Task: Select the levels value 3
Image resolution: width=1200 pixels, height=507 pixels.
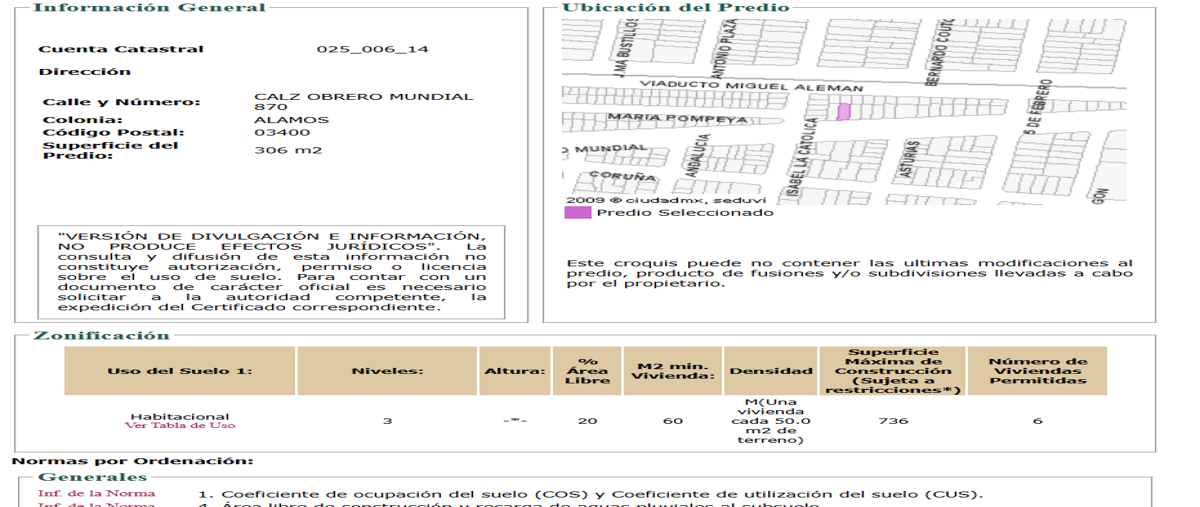Action: [387, 420]
